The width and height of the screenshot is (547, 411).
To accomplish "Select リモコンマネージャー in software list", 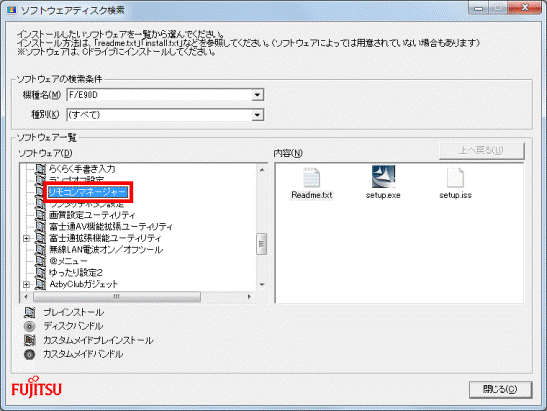I will (87, 192).
